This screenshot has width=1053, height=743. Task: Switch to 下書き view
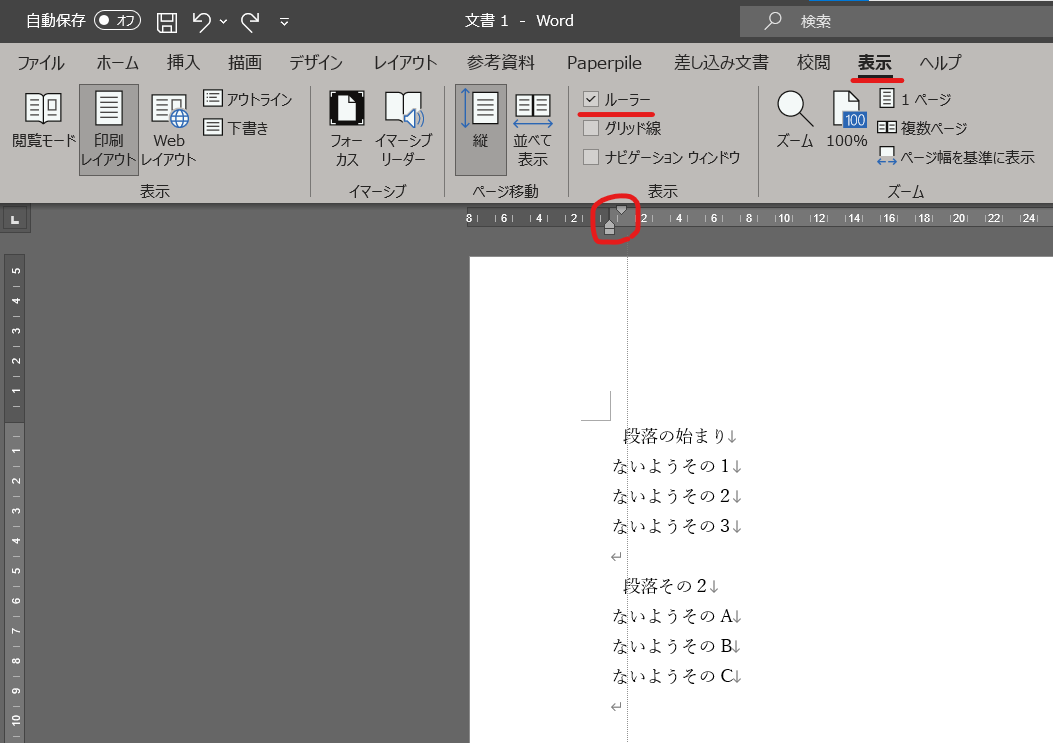coord(236,128)
